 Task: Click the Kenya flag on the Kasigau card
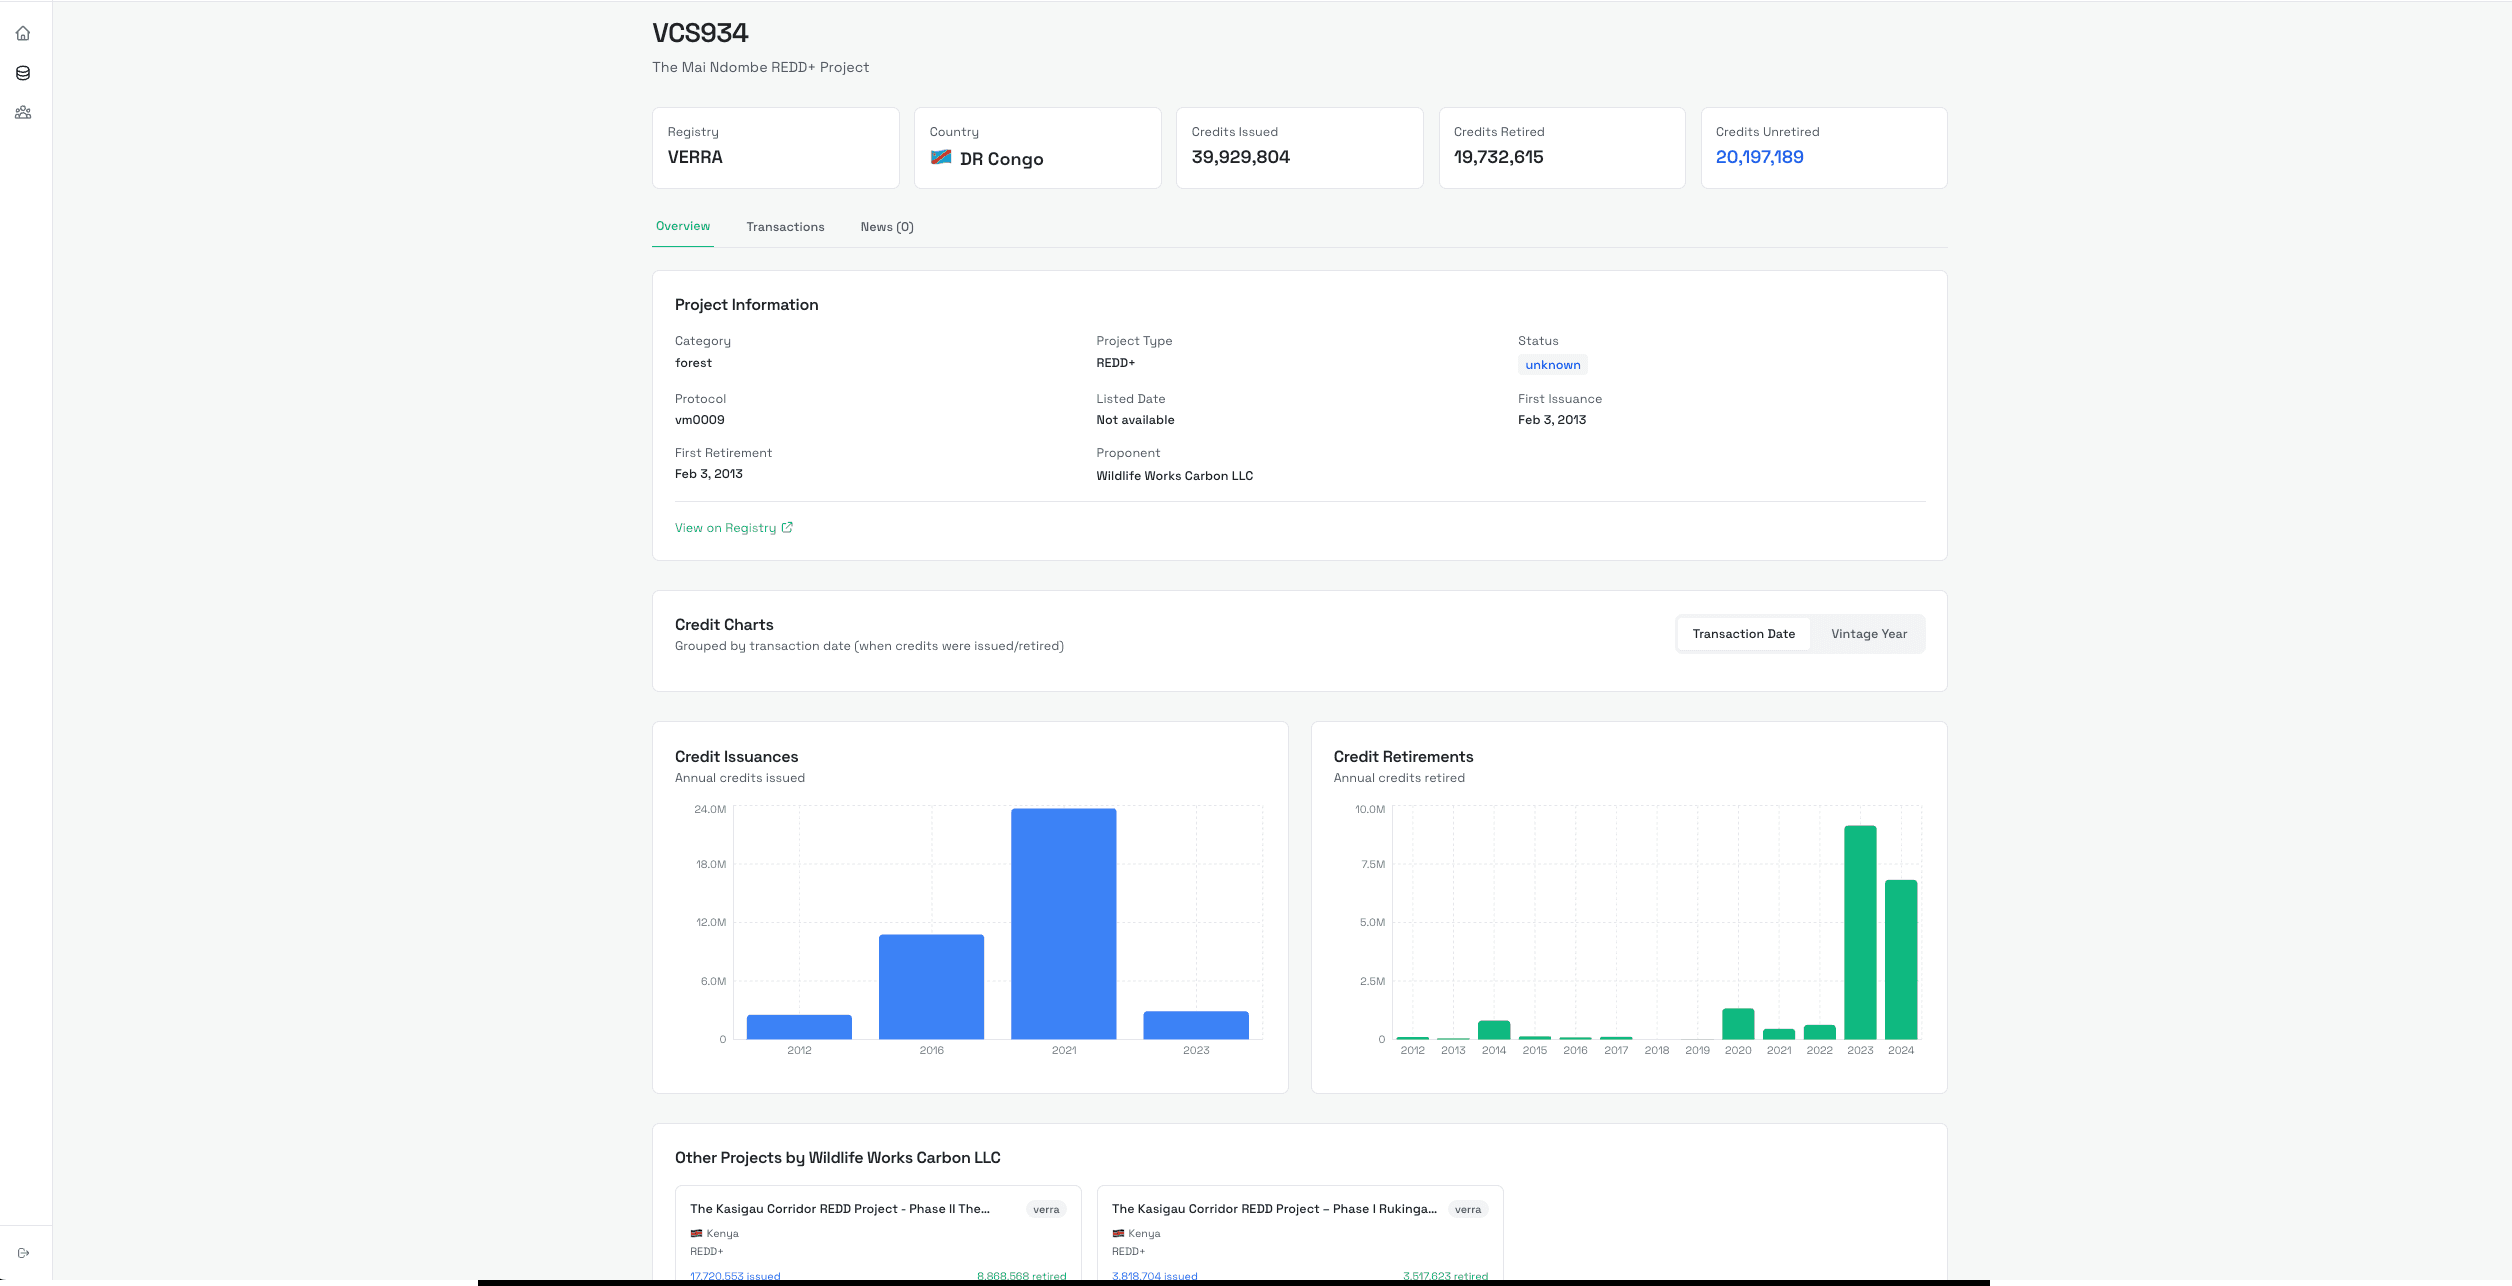(697, 1233)
